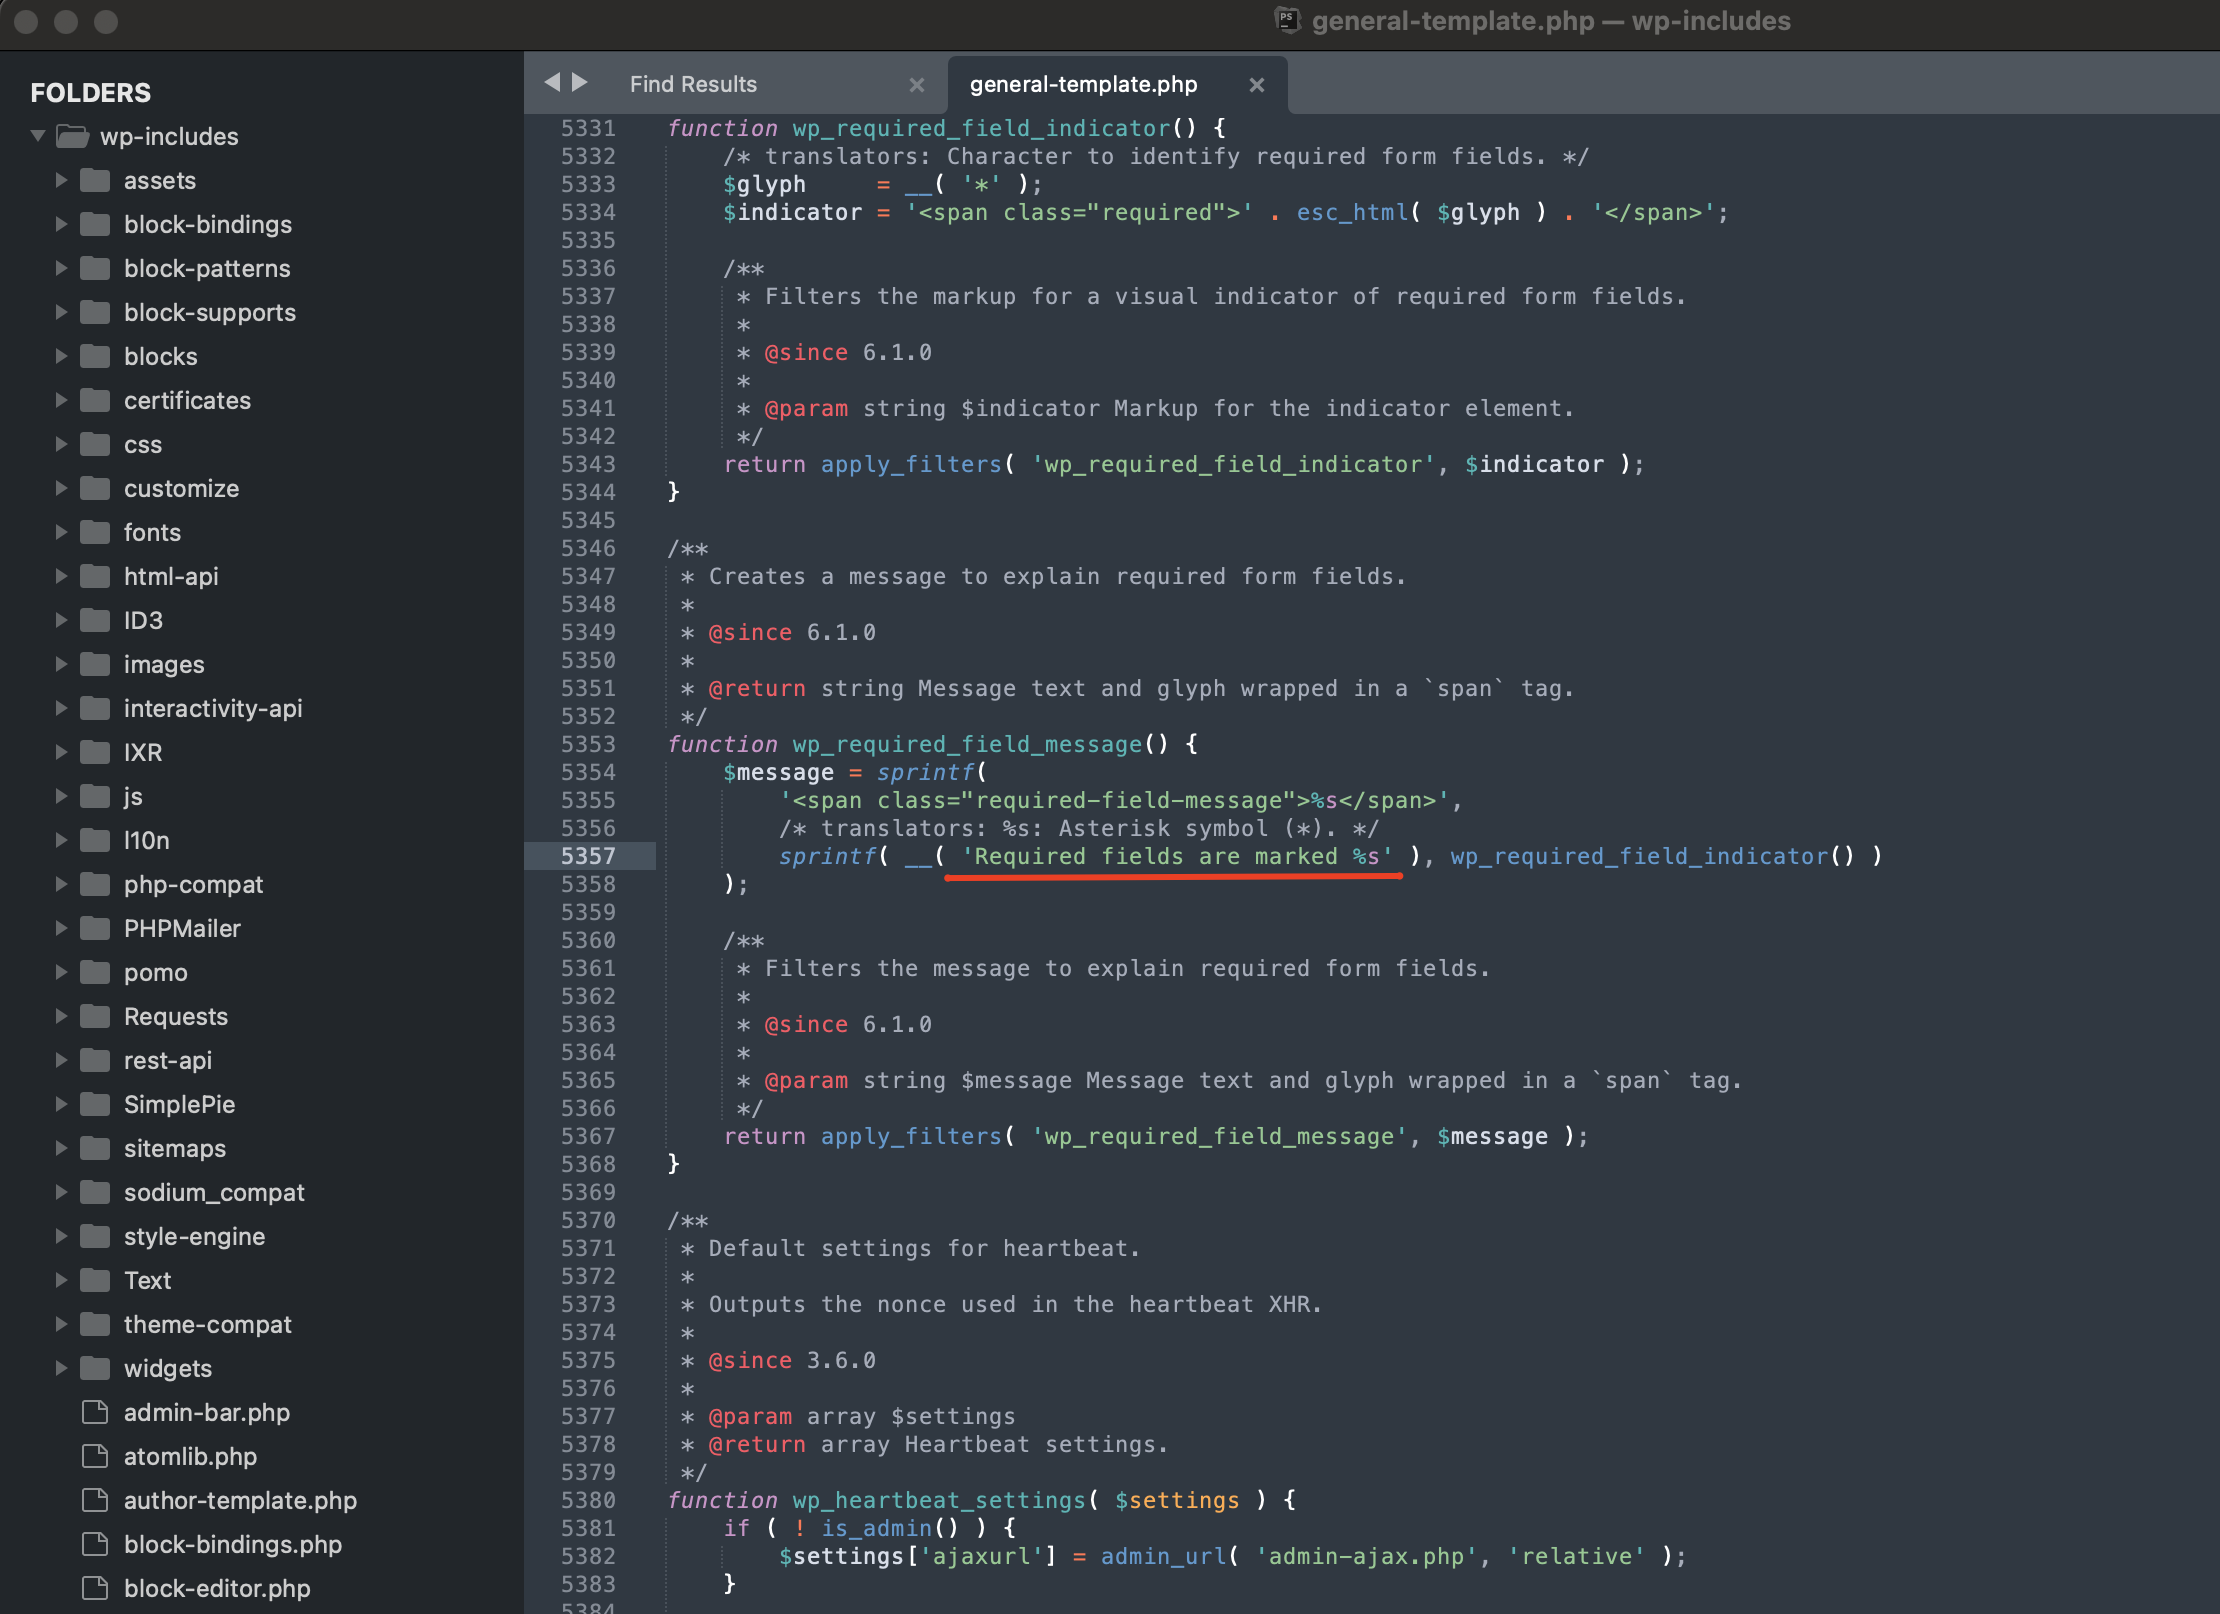Expand the css folder arrow
The width and height of the screenshot is (2220, 1614).
[61, 444]
